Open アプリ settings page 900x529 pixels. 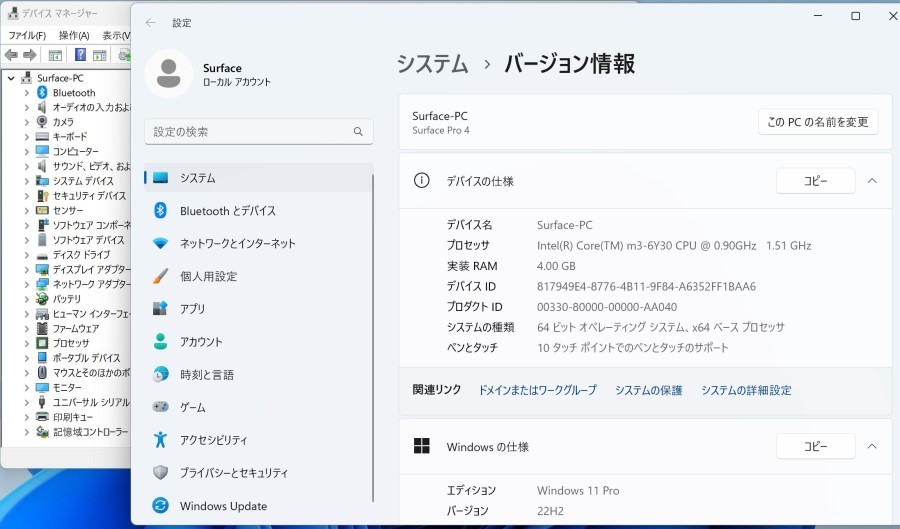(258, 309)
